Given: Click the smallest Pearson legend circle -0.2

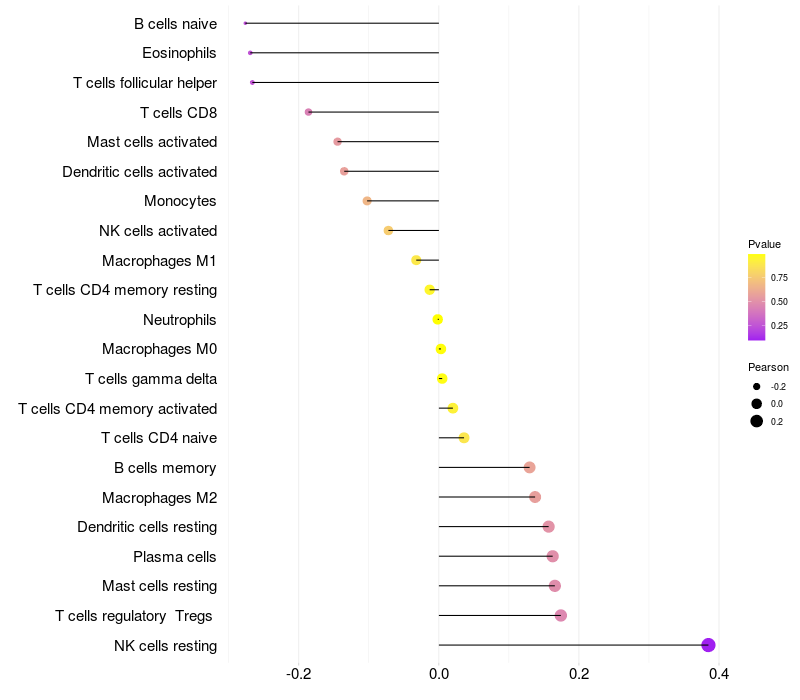Looking at the screenshot, I should (756, 386).
